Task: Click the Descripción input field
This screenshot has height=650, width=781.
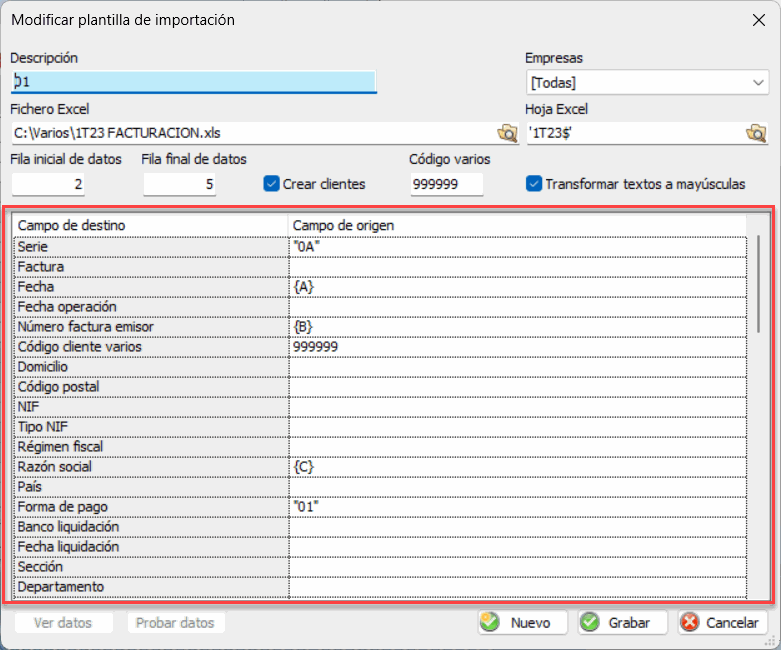Action: (x=193, y=81)
